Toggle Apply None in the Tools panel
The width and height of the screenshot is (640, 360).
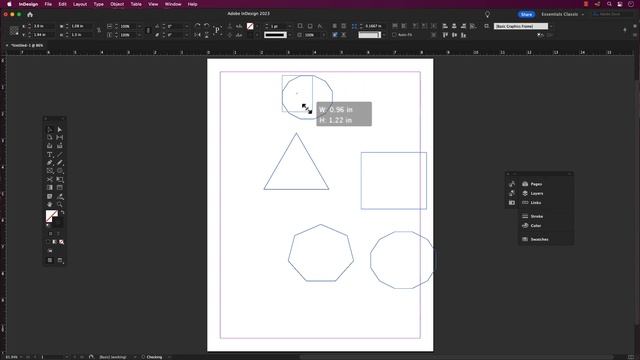tap(62, 242)
